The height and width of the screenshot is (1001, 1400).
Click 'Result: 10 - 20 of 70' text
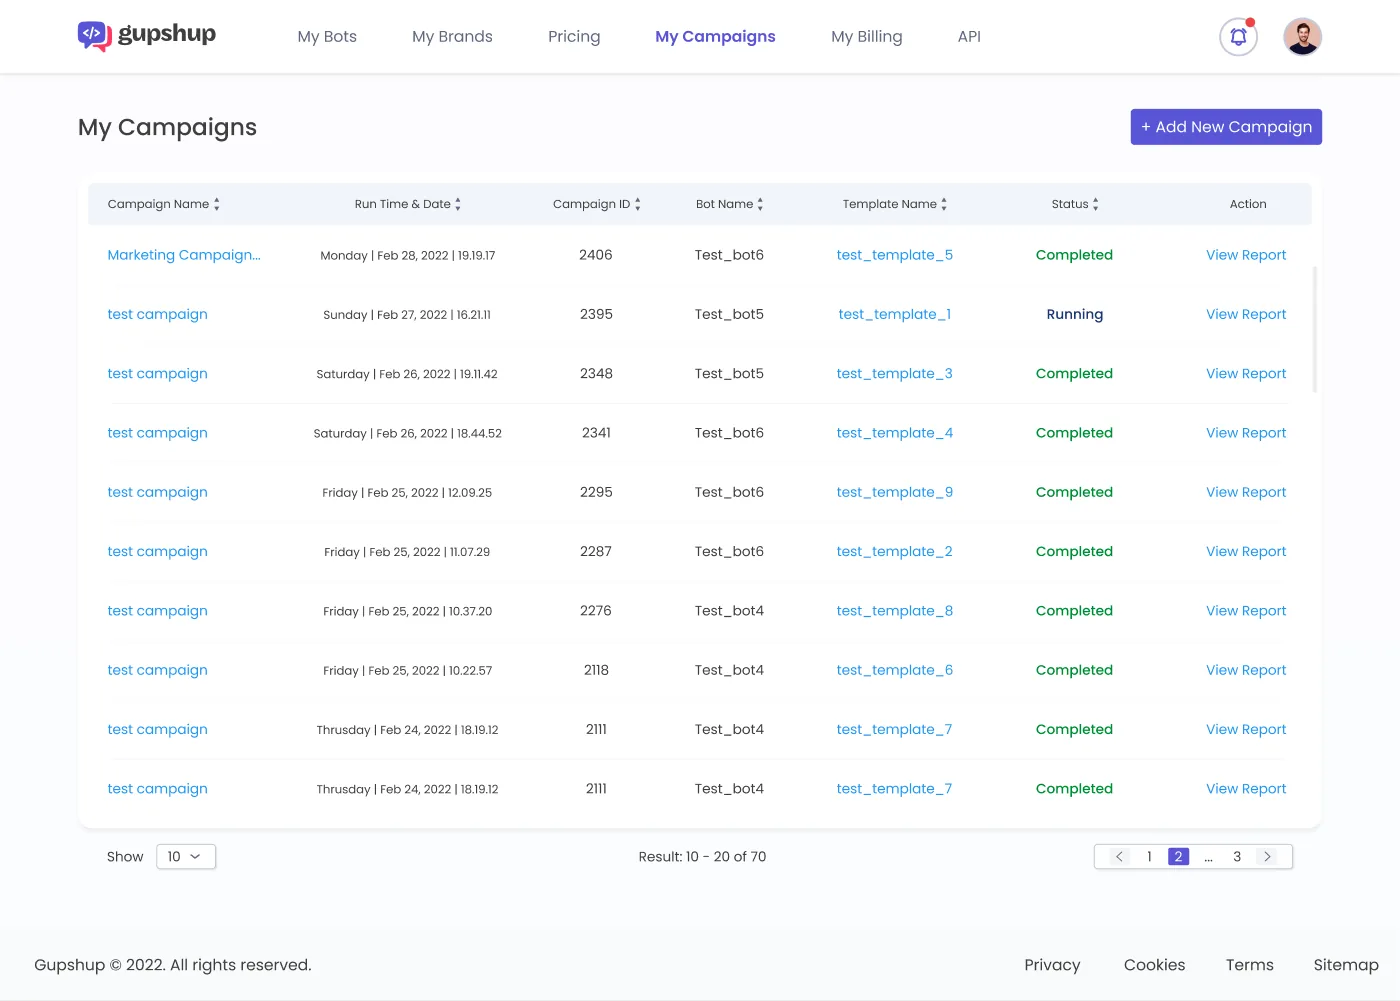pyautogui.click(x=702, y=857)
